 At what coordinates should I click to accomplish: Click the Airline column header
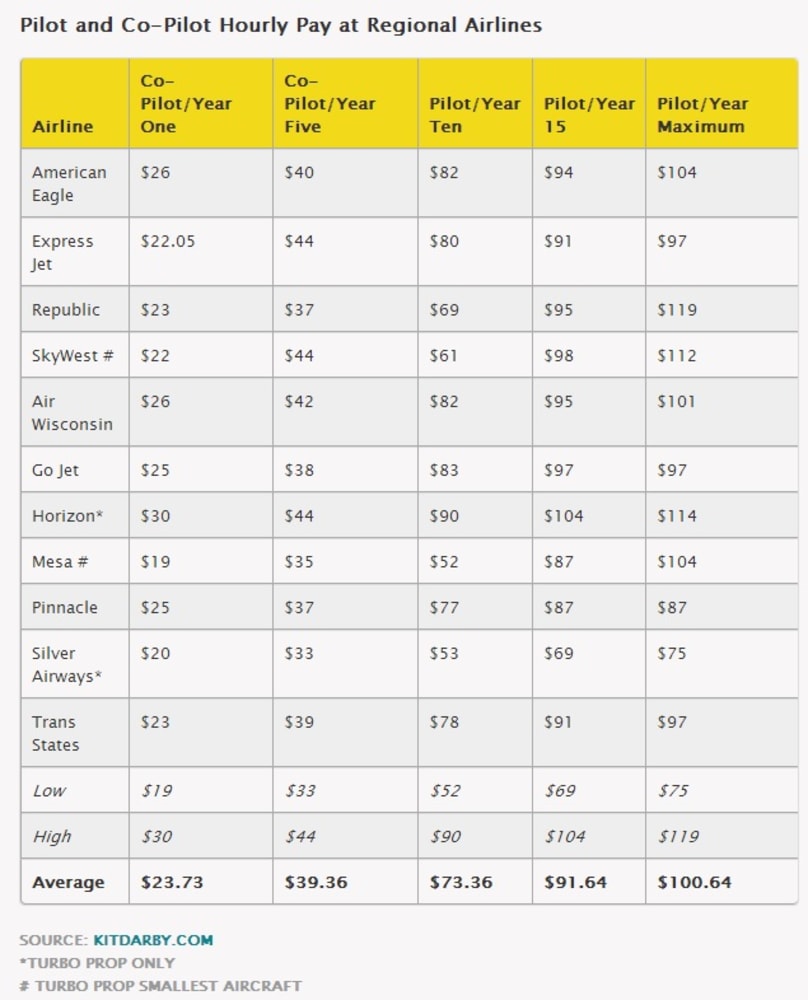coord(62,127)
